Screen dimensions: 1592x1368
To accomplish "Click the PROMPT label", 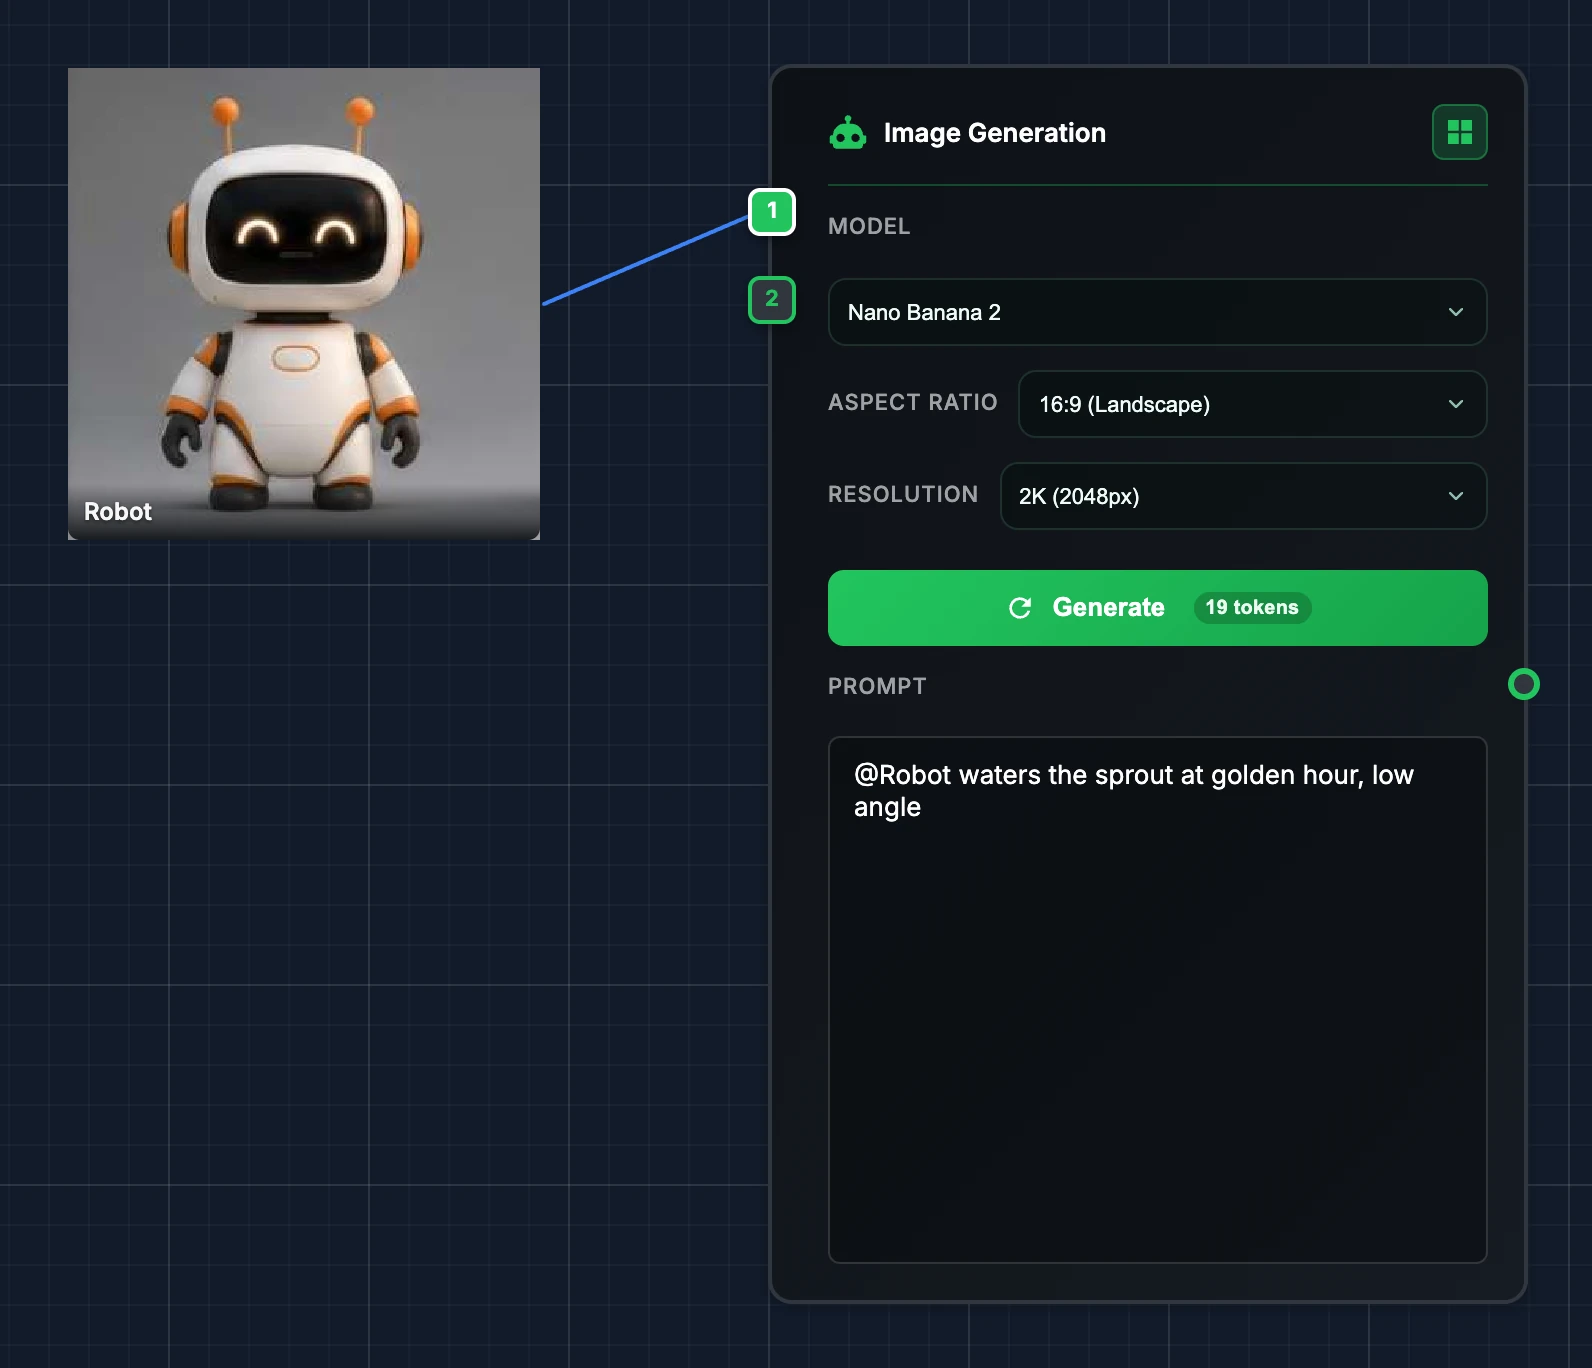I will tap(877, 686).
